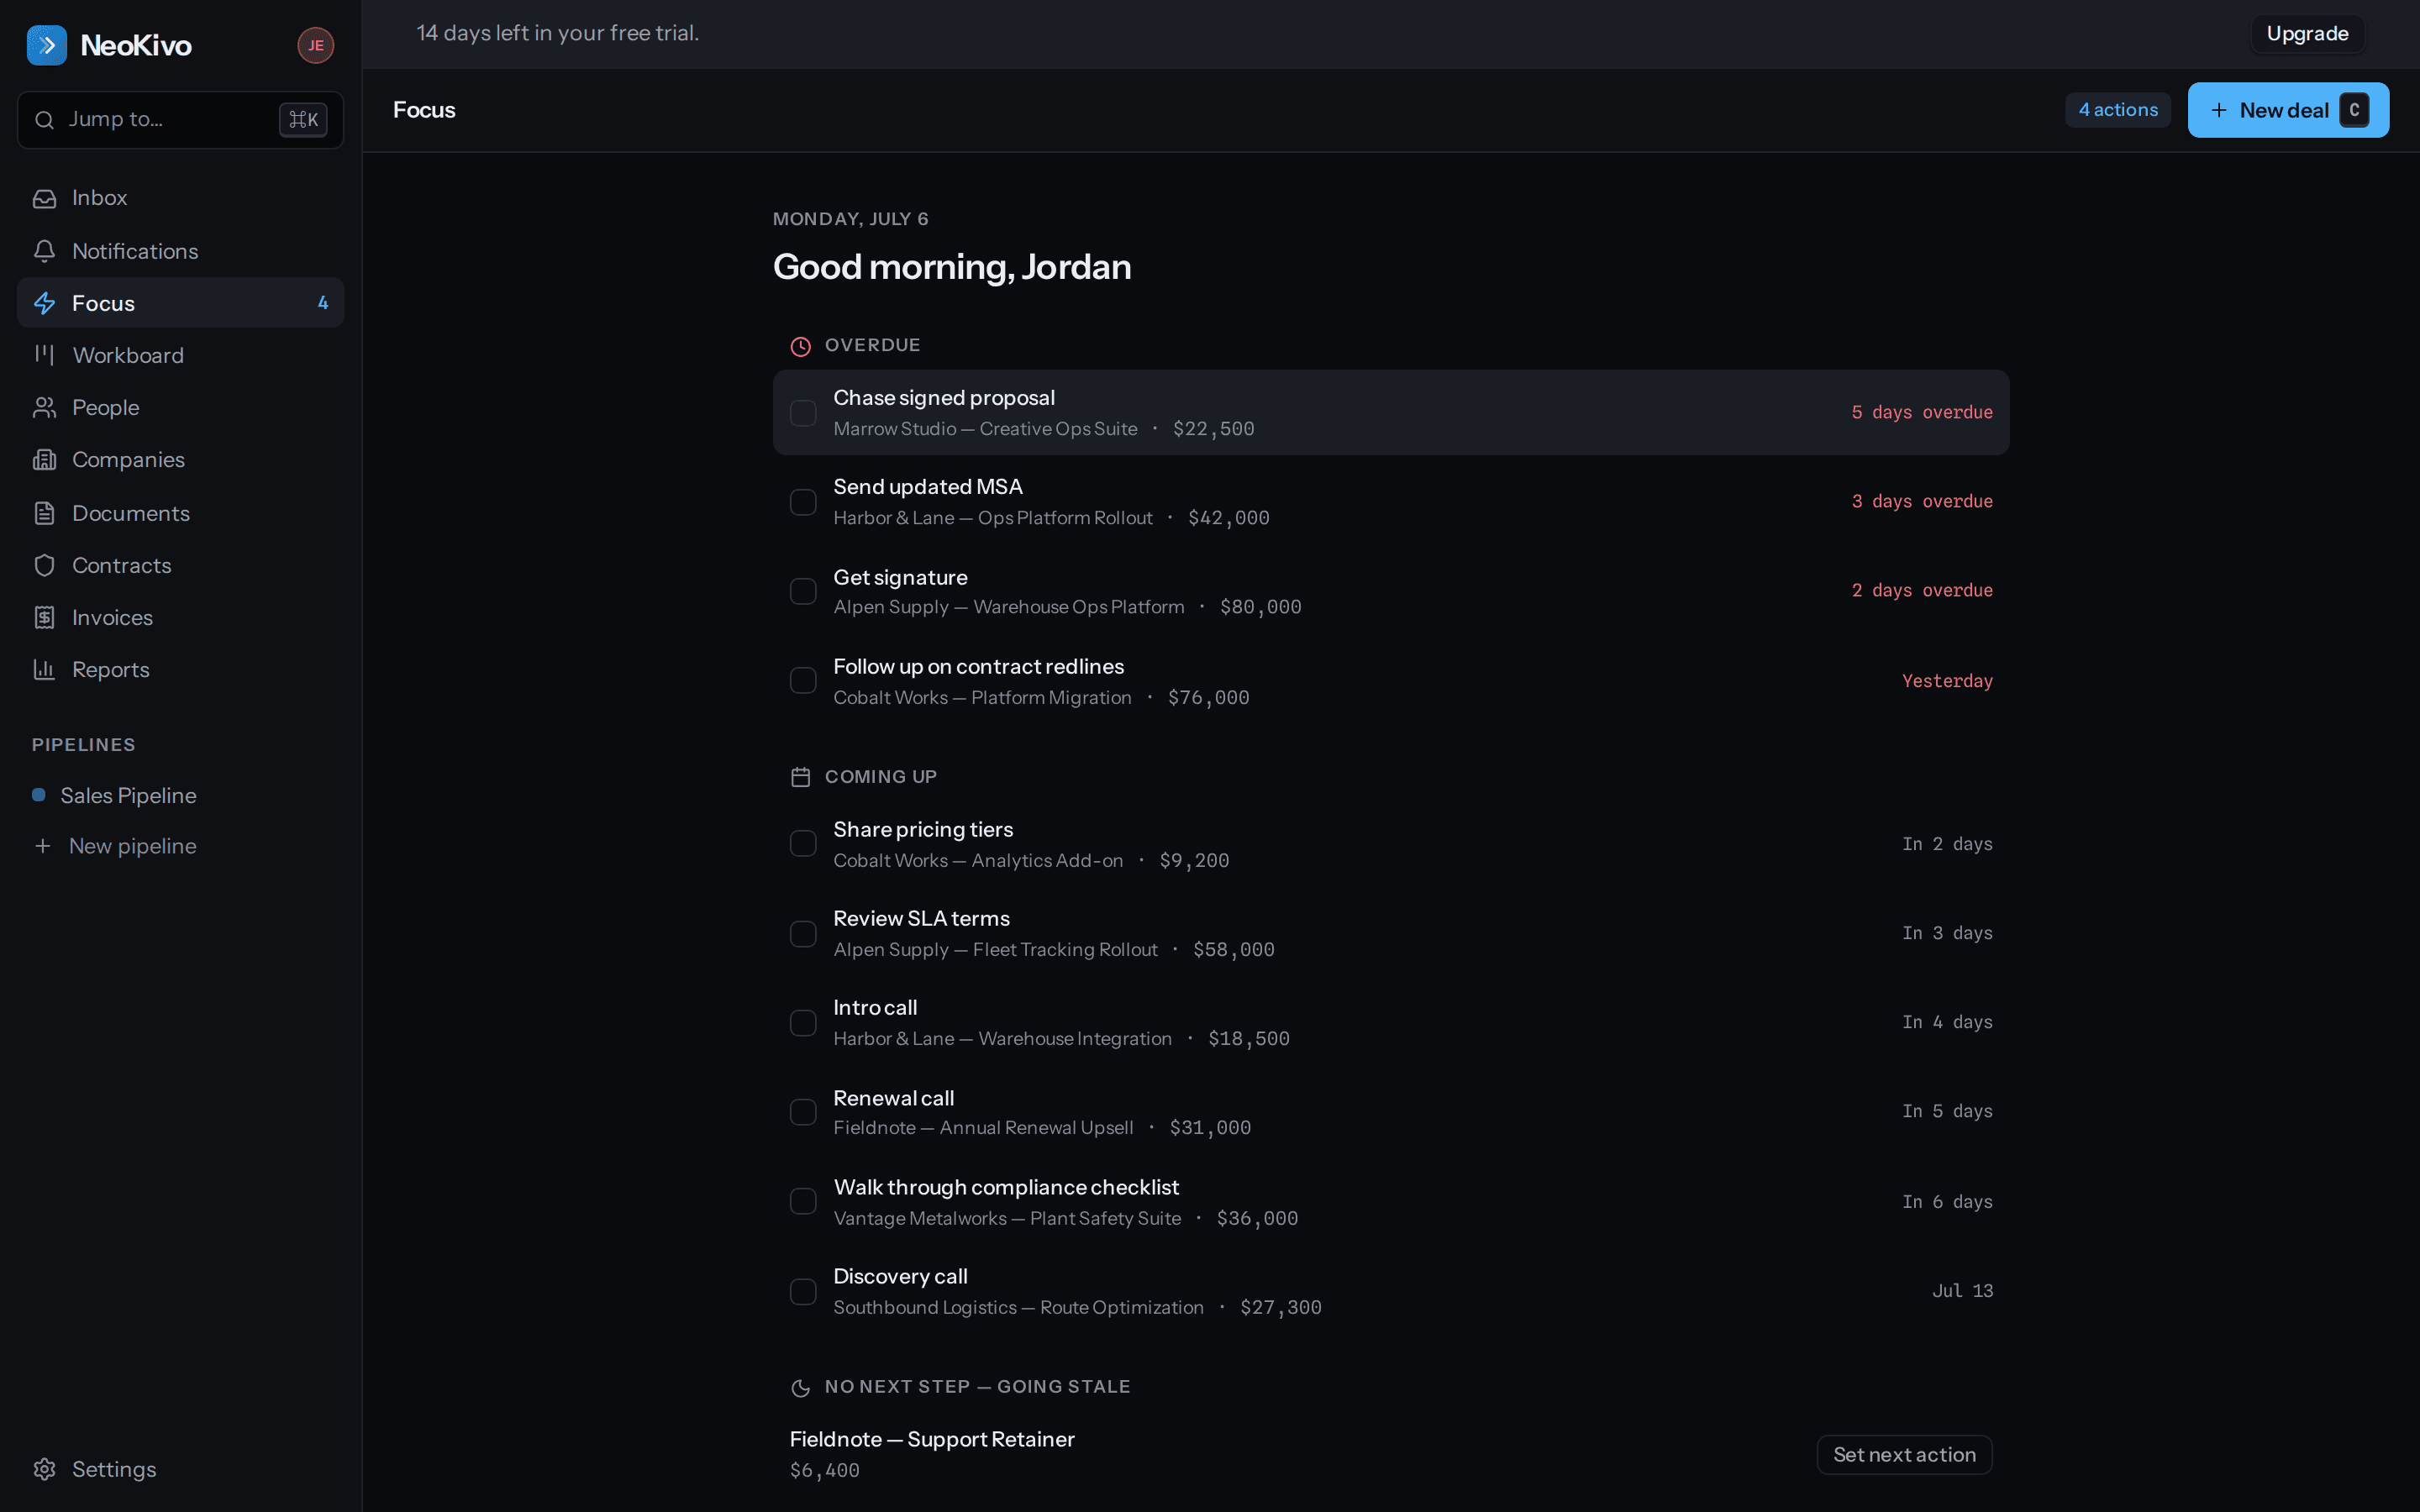Open the Inbox tray icon
Screen dimensions: 2420x1512
click(44, 198)
